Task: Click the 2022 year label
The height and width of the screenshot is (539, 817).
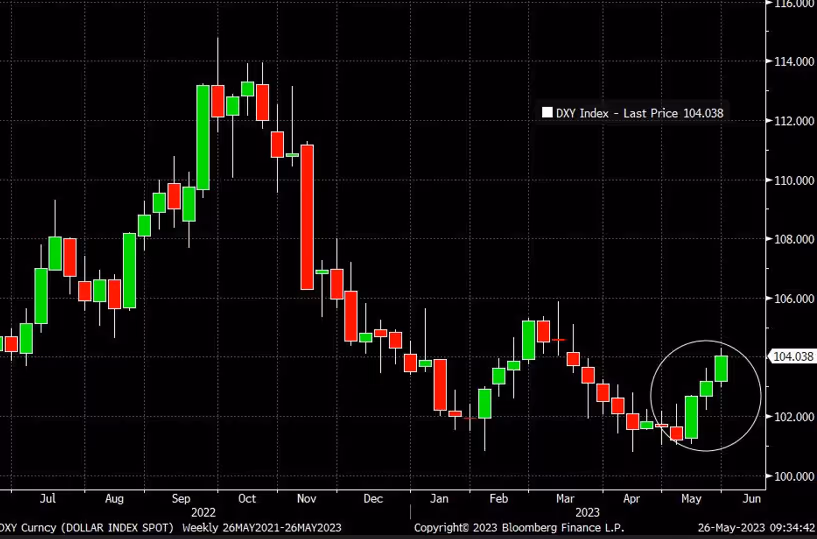Action: click(x=203, y=512)
